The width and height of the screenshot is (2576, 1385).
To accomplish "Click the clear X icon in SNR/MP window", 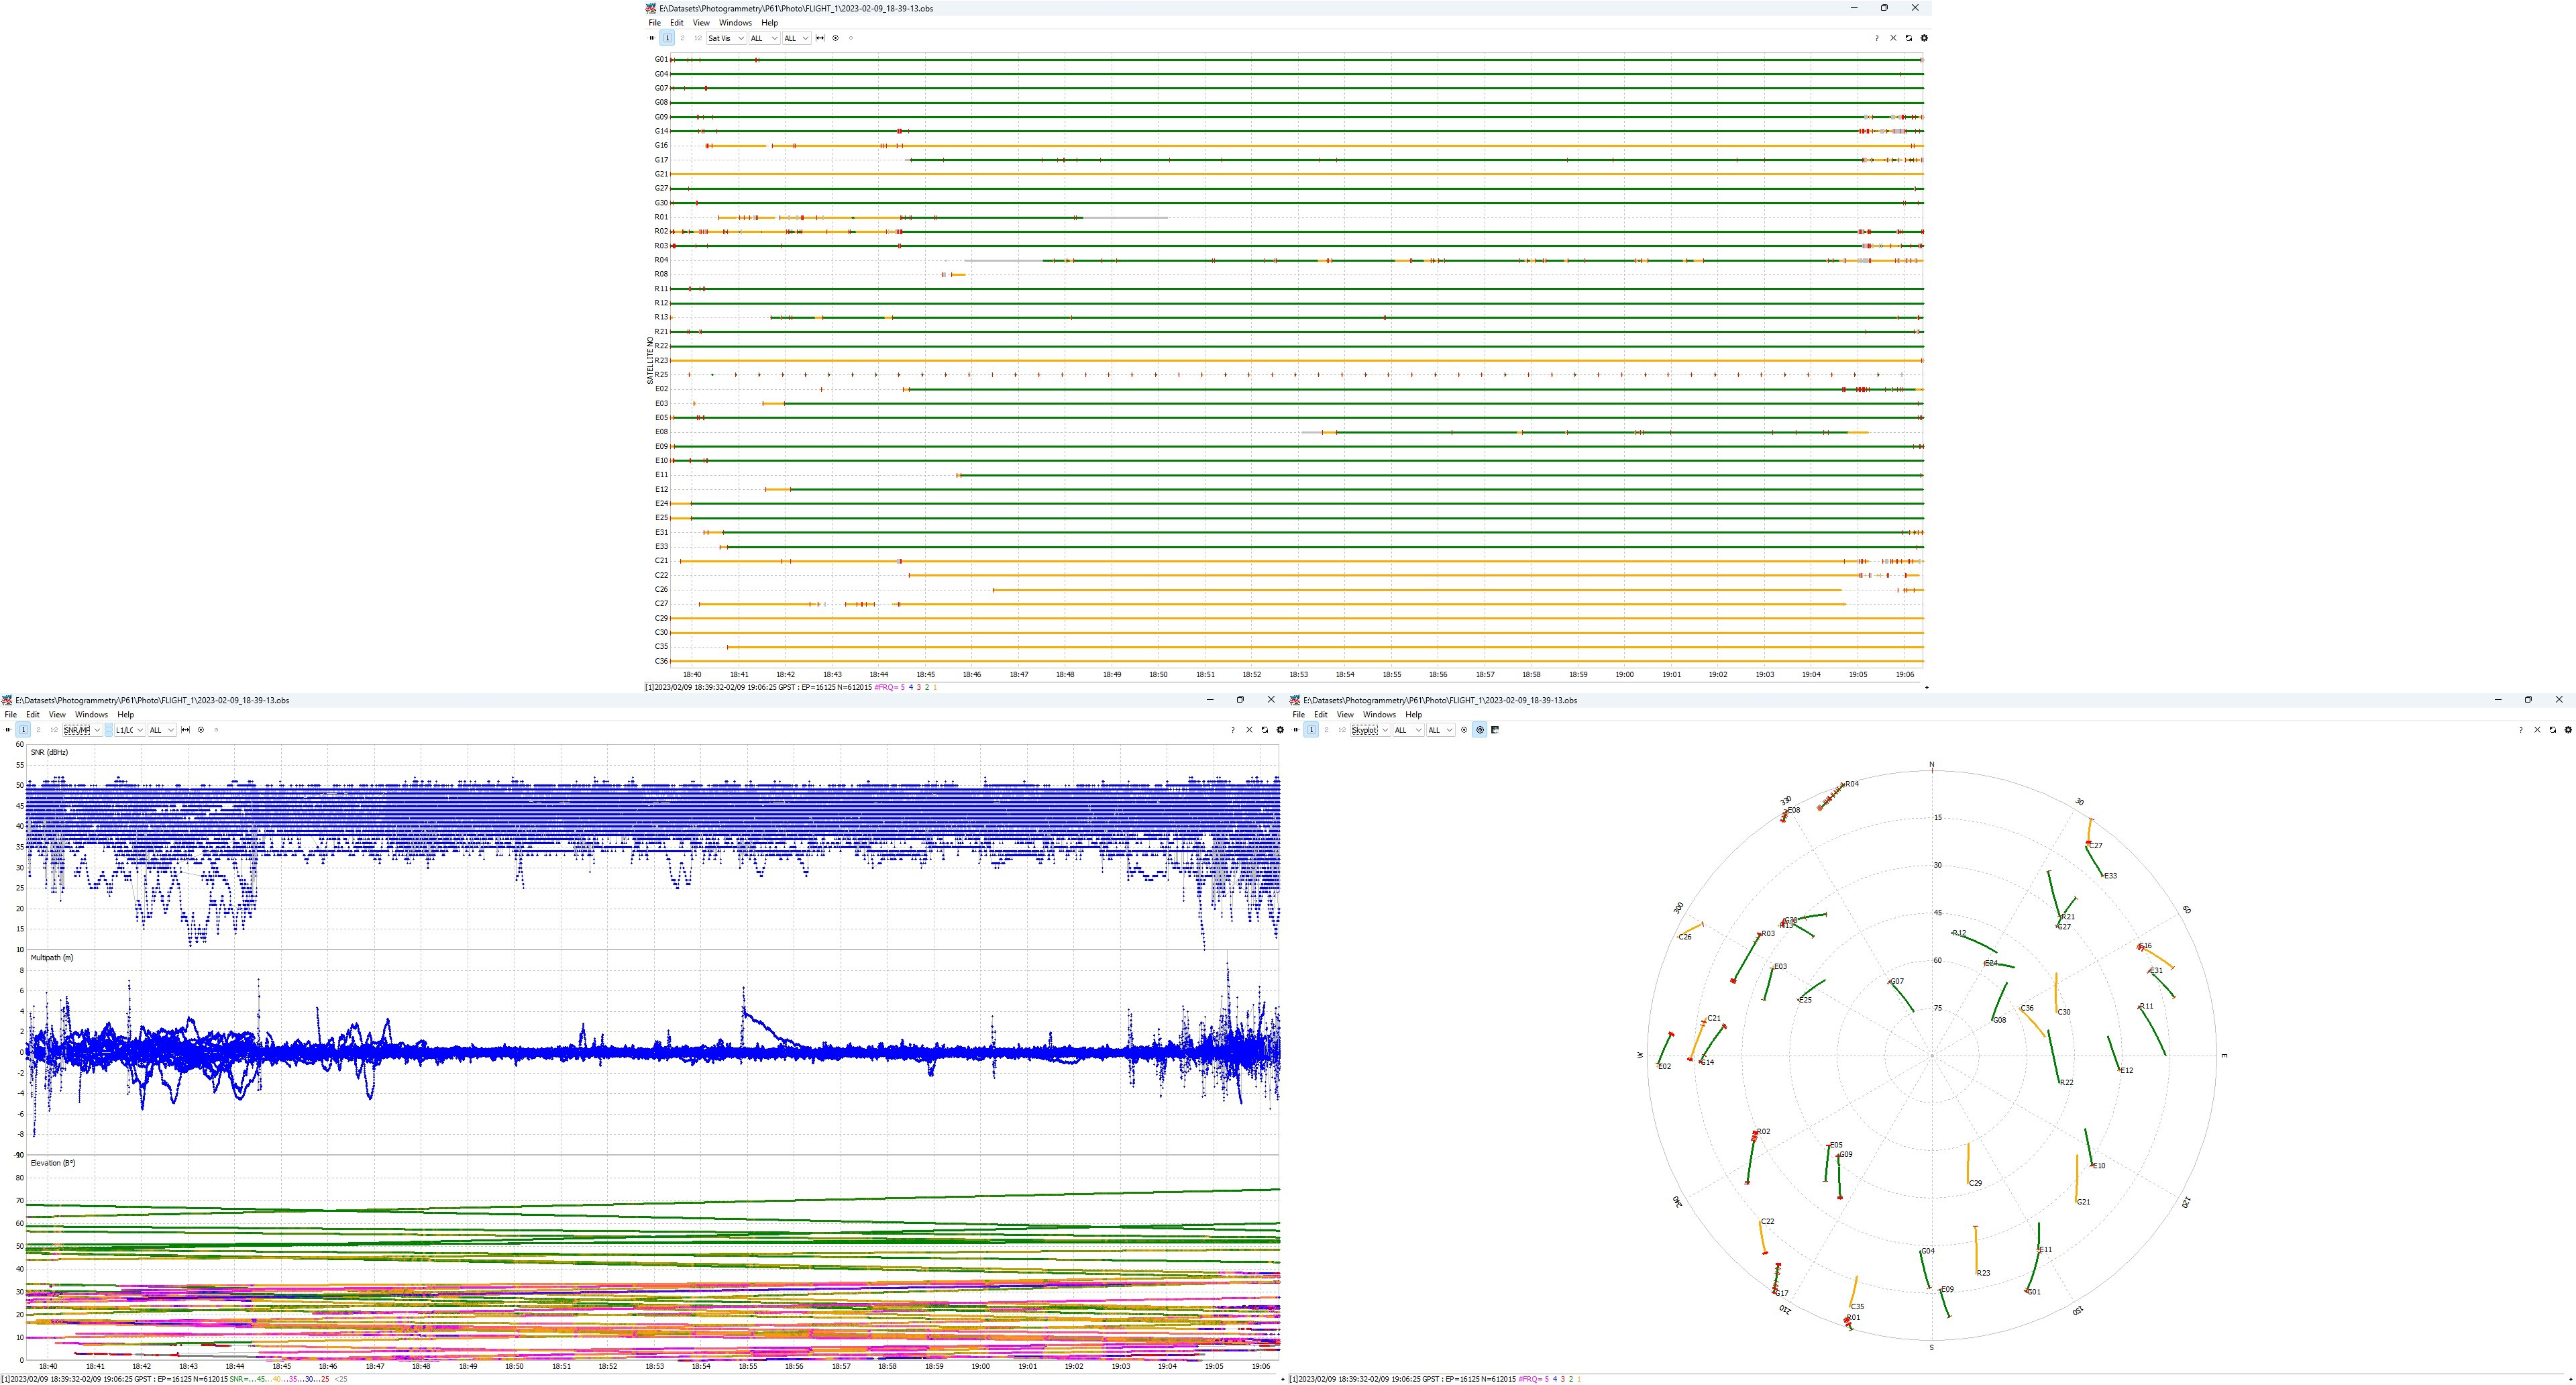I will point(1249,730).
